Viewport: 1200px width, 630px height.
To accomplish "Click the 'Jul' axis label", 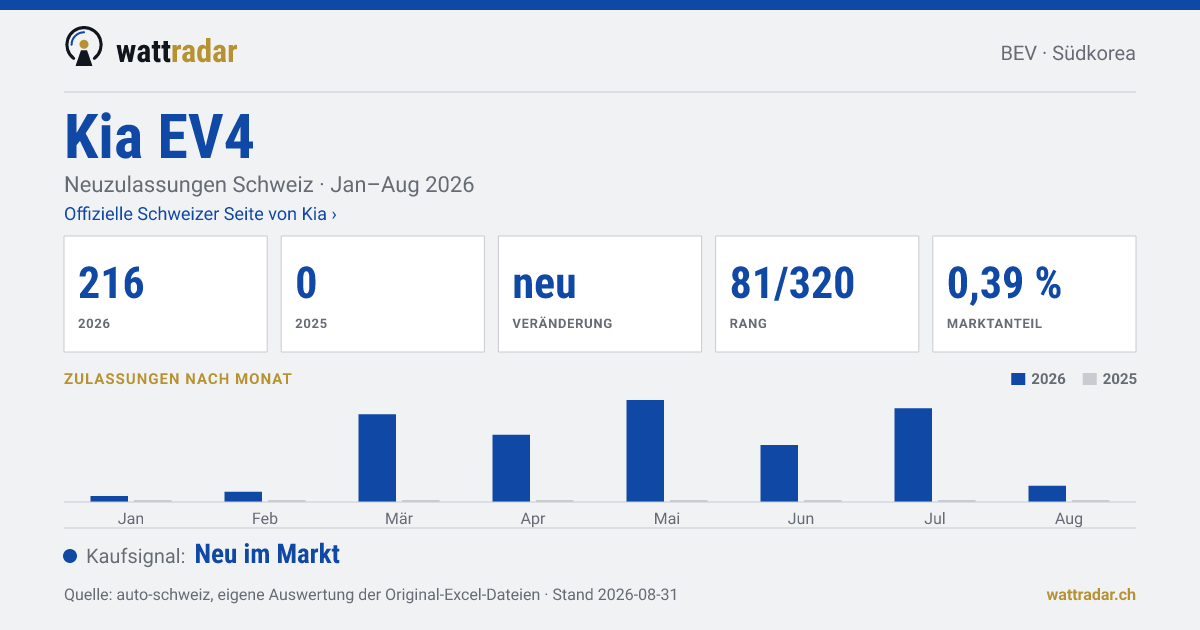I will (935, 518).
